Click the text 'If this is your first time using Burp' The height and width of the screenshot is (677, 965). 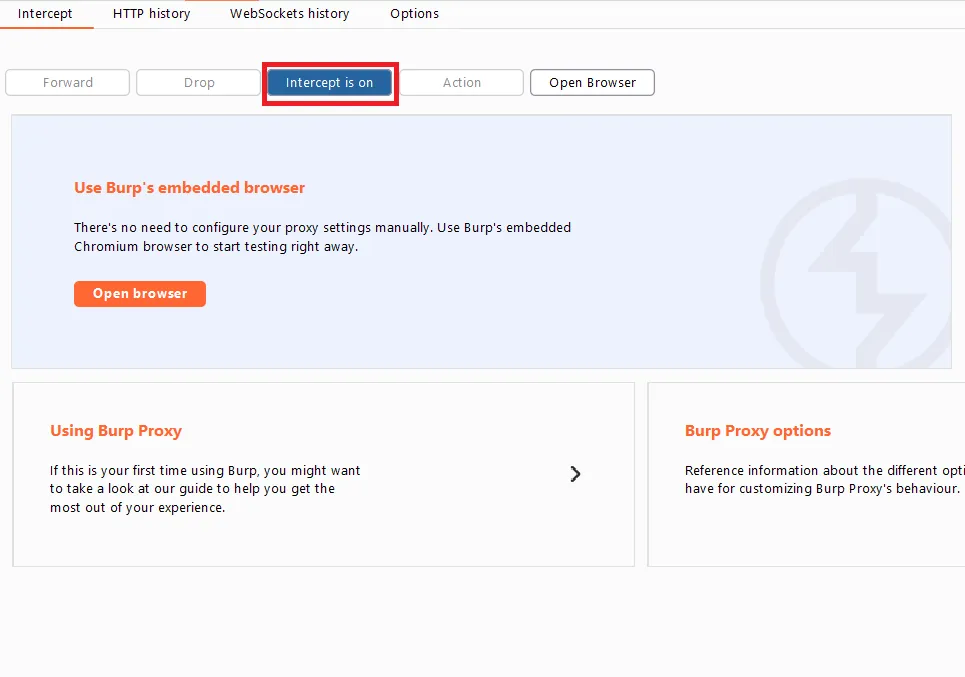pos(154,470)
